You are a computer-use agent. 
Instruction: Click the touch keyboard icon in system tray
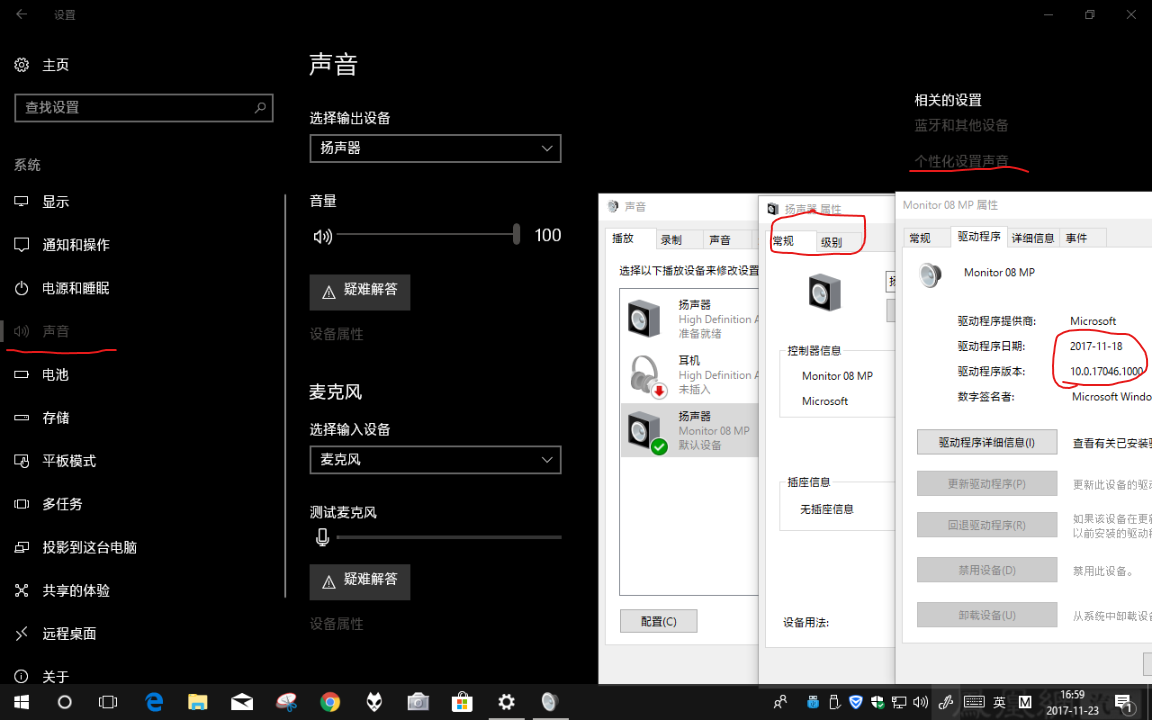coord(974,702)
